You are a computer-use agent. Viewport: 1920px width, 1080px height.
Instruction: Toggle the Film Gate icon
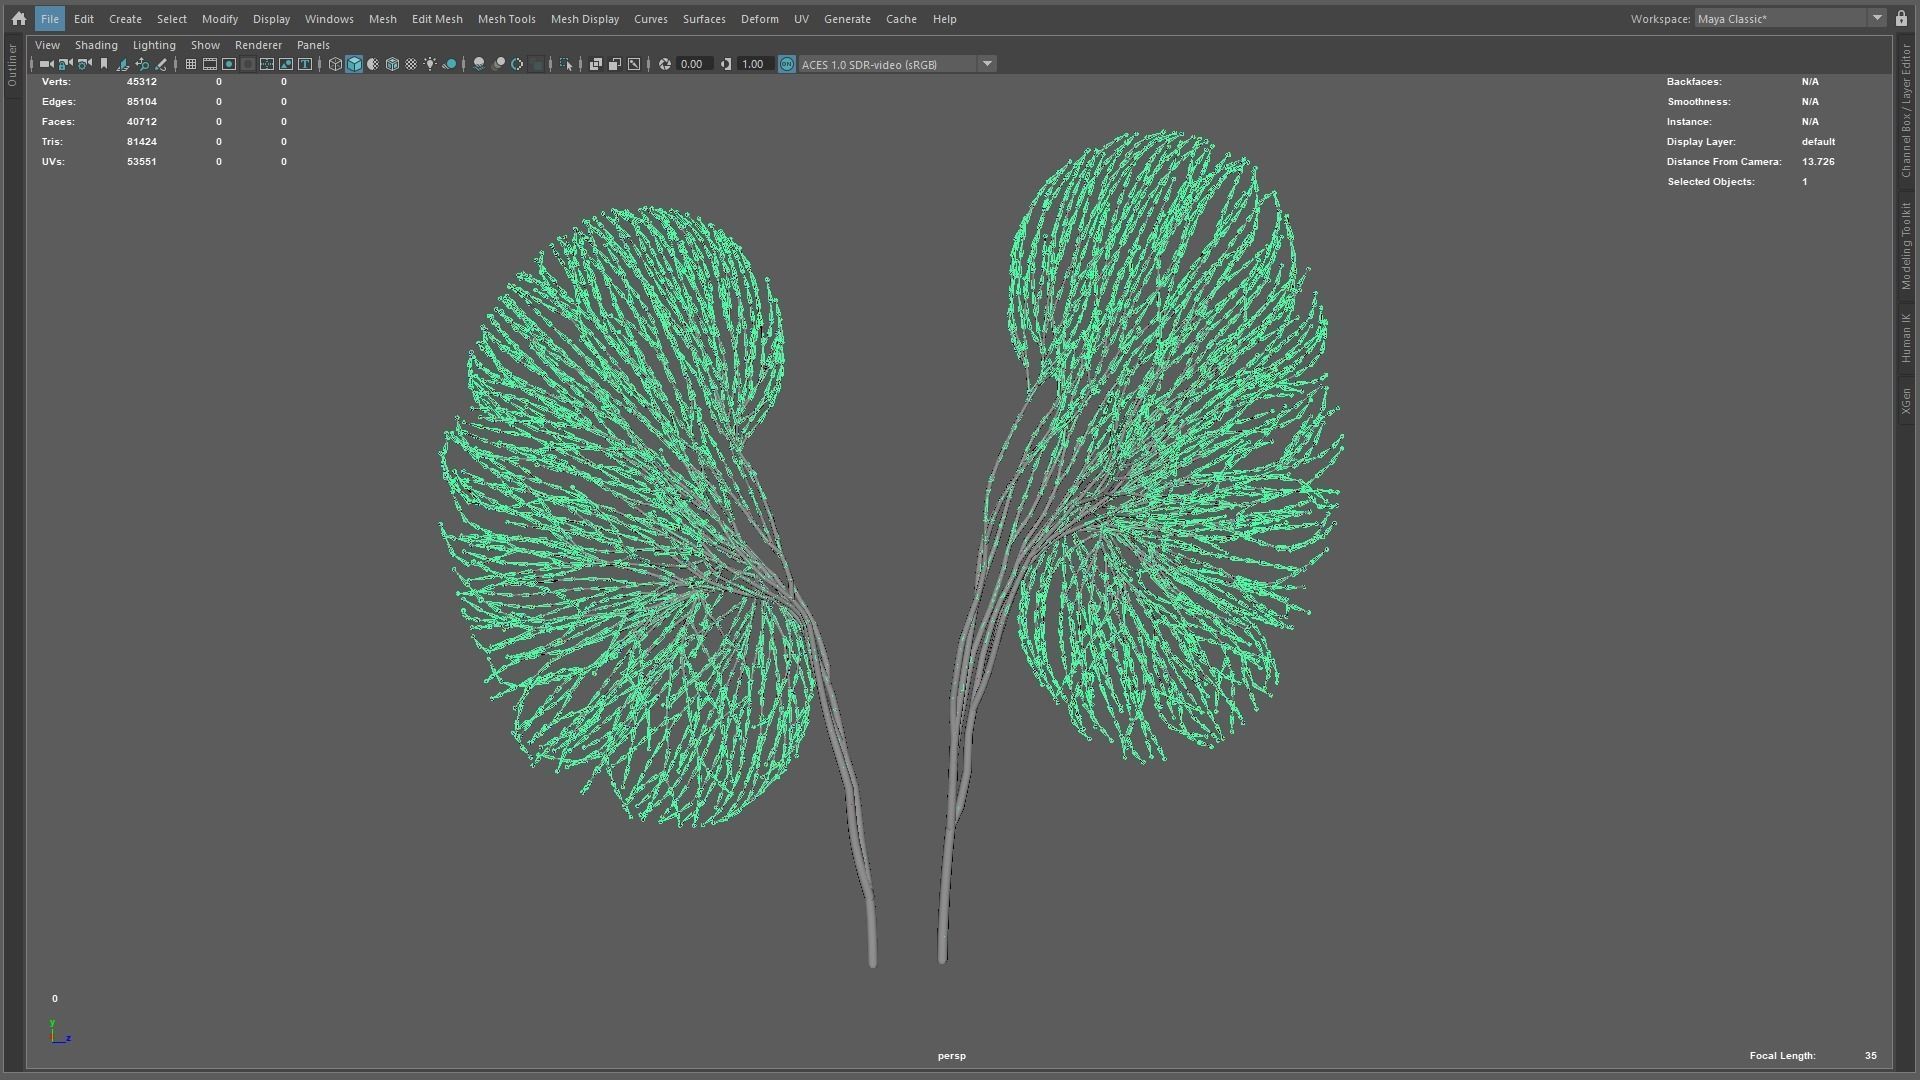(x=210, y=64)
